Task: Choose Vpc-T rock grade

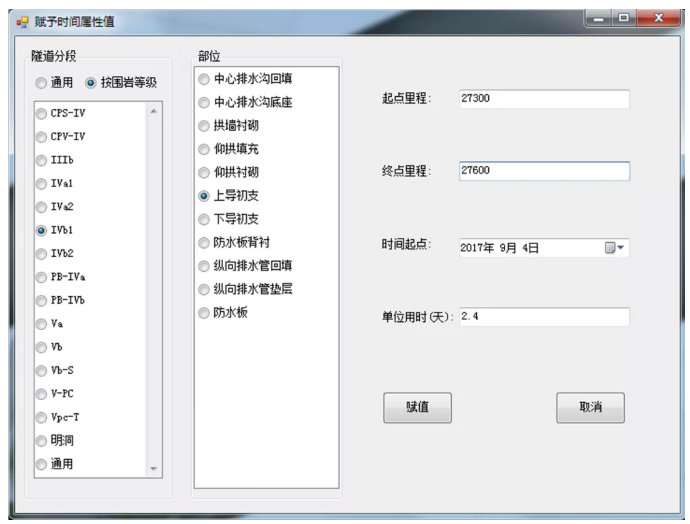Action: pos(41,417)
